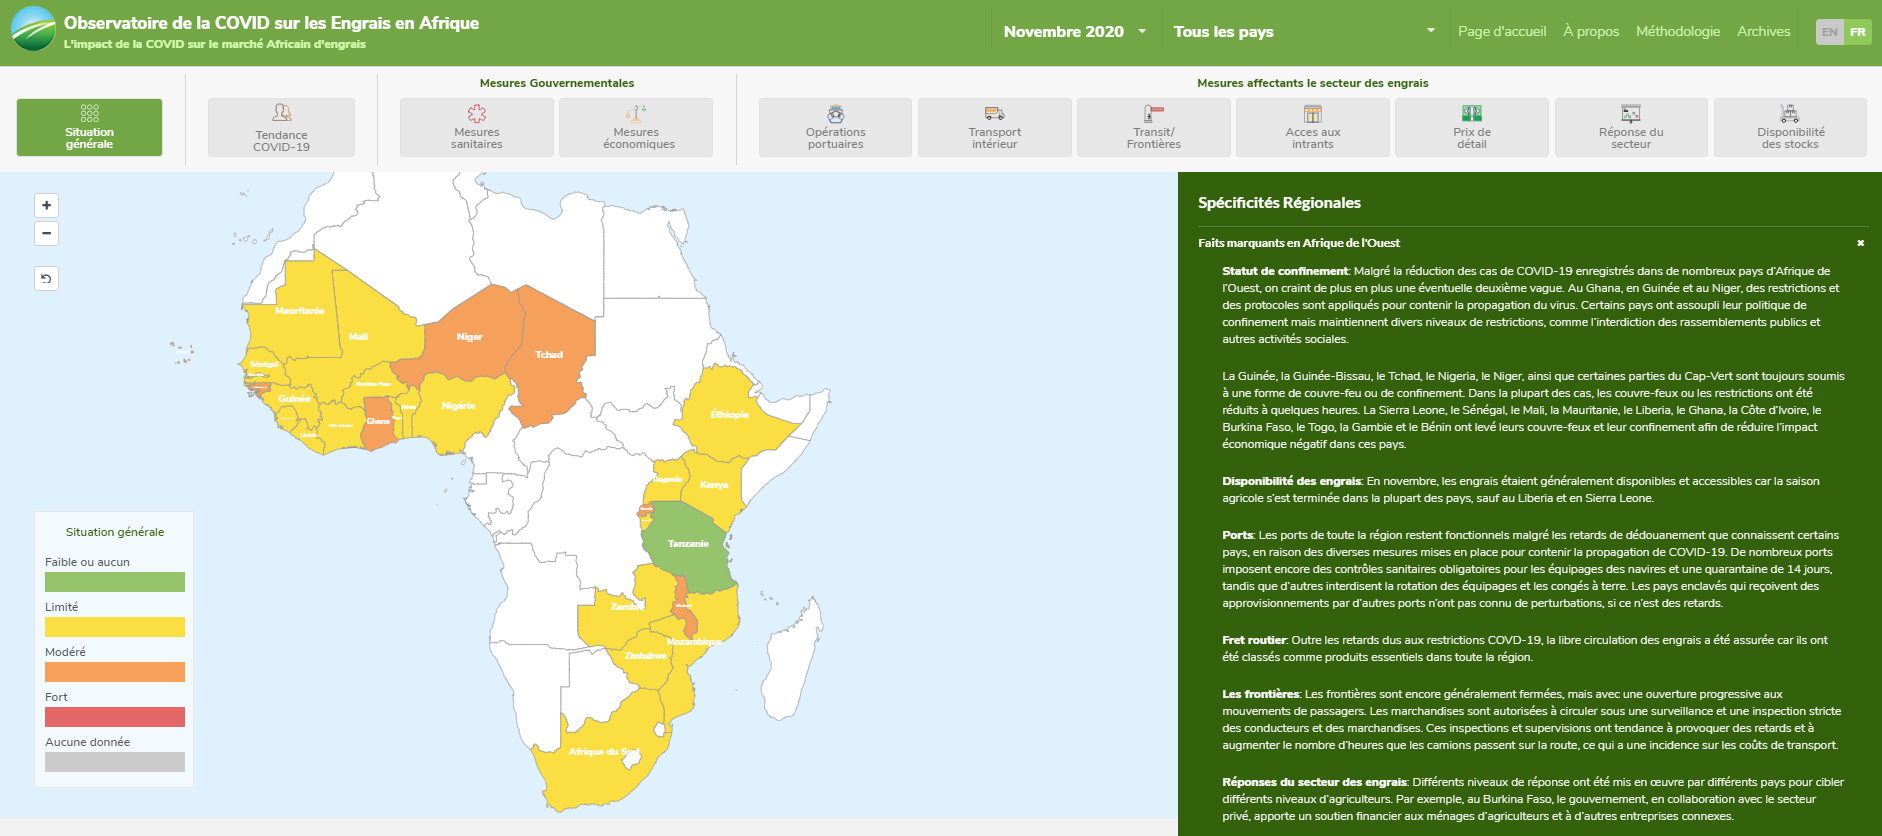Image resolution: width=1882 pixels, height=836 pixels.
Task: Close the Faits marquants en Afrique de l'Ouest section
Action: point(1860,243)
